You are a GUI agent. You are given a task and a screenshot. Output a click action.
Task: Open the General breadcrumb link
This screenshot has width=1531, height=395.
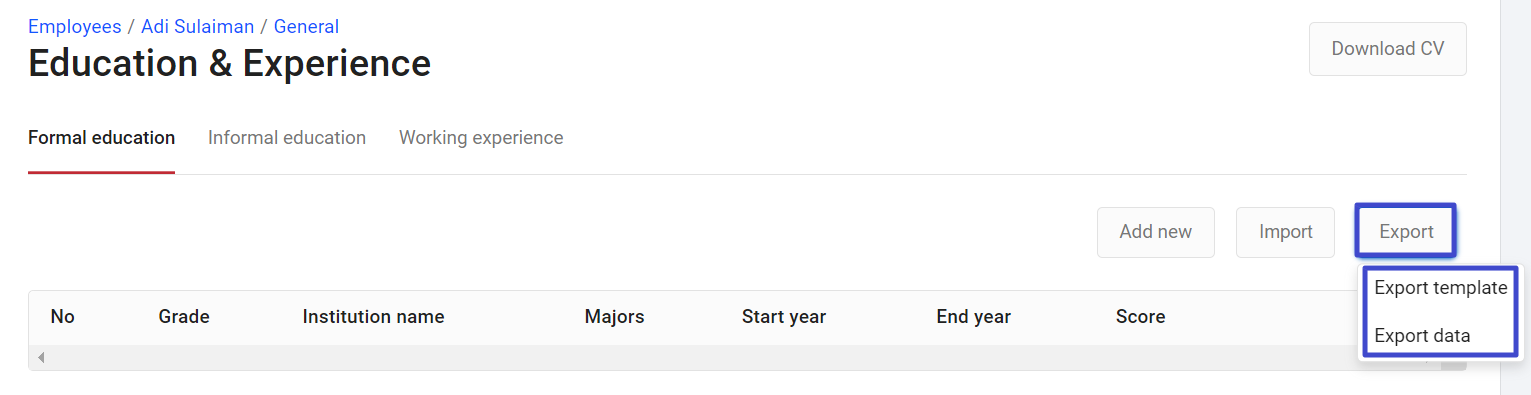(306, 27)
